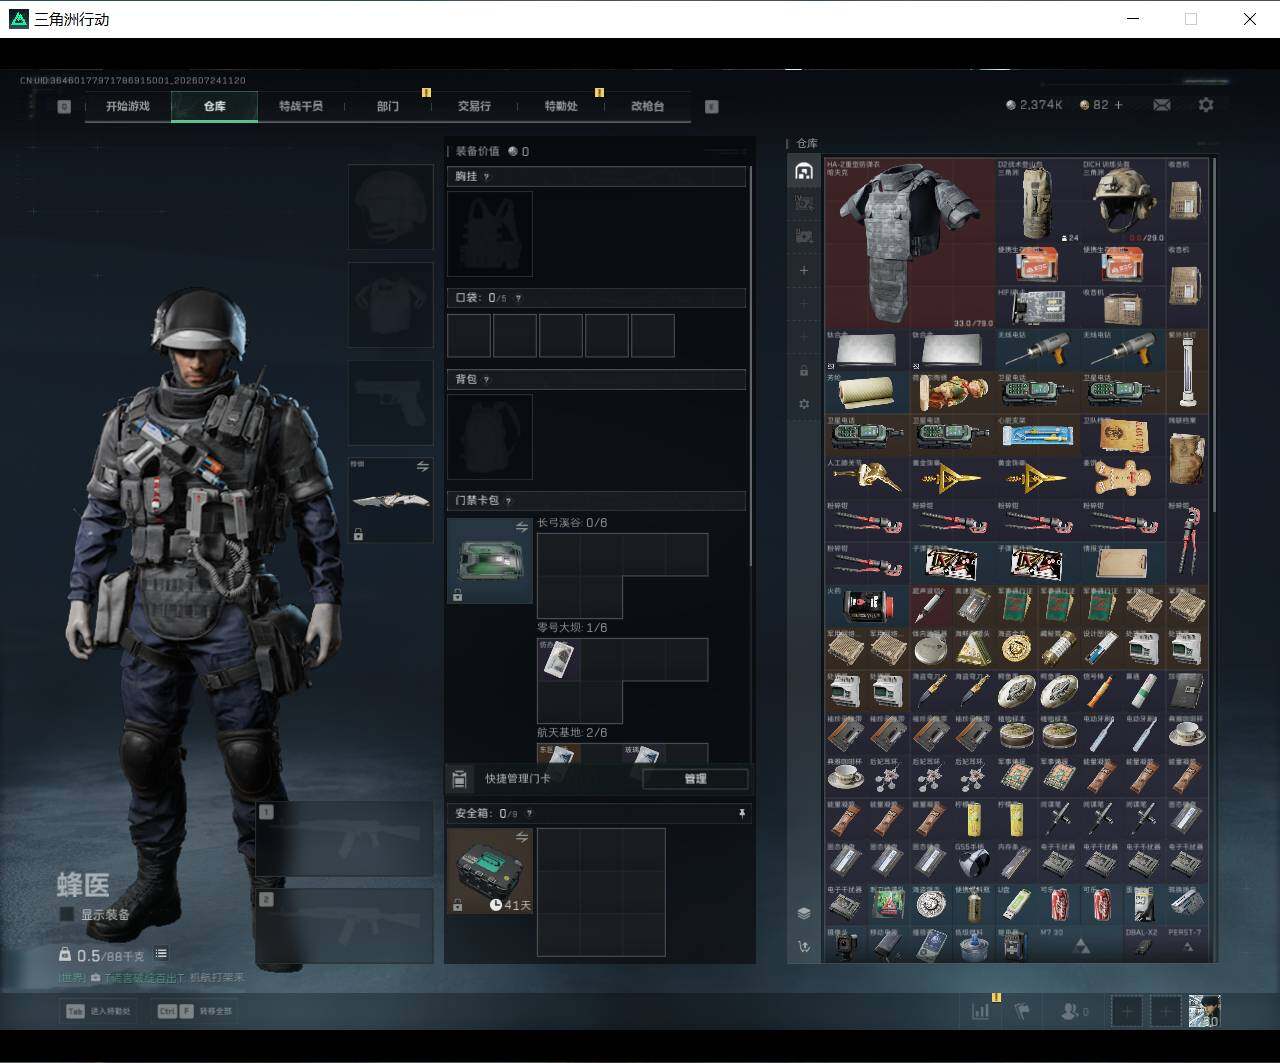This screenshot has width=1280, height=1063.
Task: Show help for 安全箱 section
Action: tap(529, 814)
